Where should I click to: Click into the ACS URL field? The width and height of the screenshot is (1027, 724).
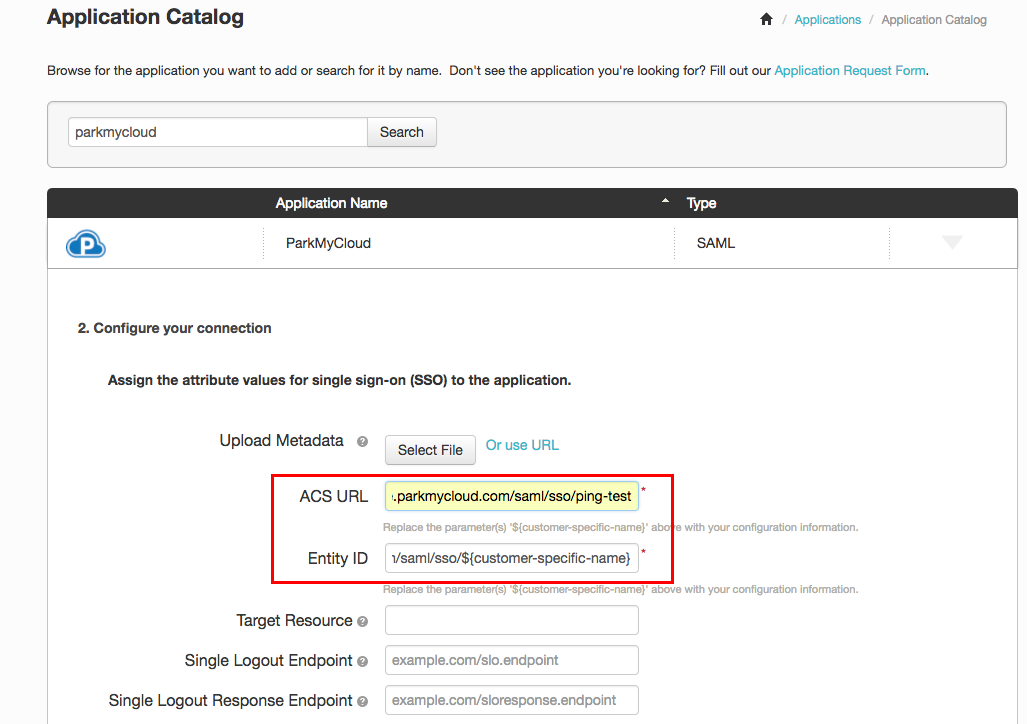(x=512, y=496)
